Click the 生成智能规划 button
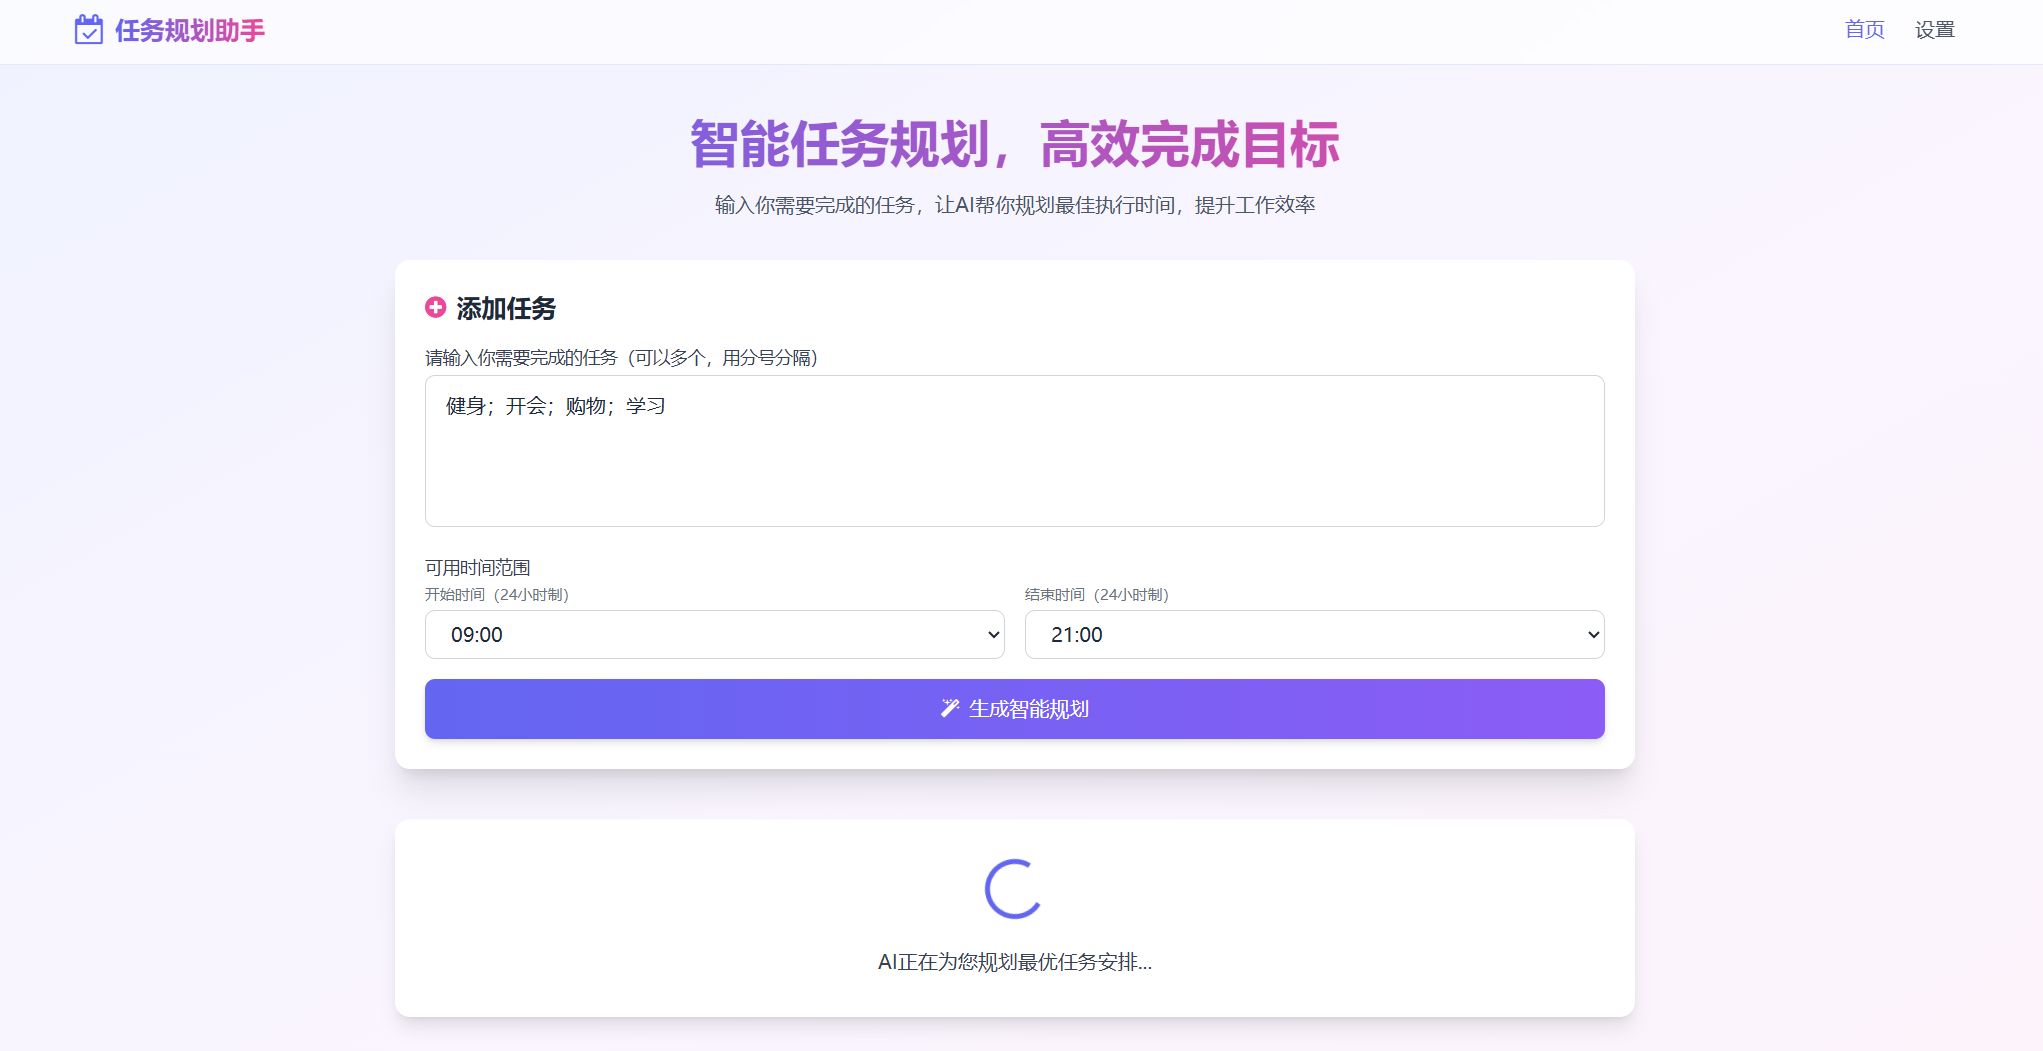 coord(1014,709)
